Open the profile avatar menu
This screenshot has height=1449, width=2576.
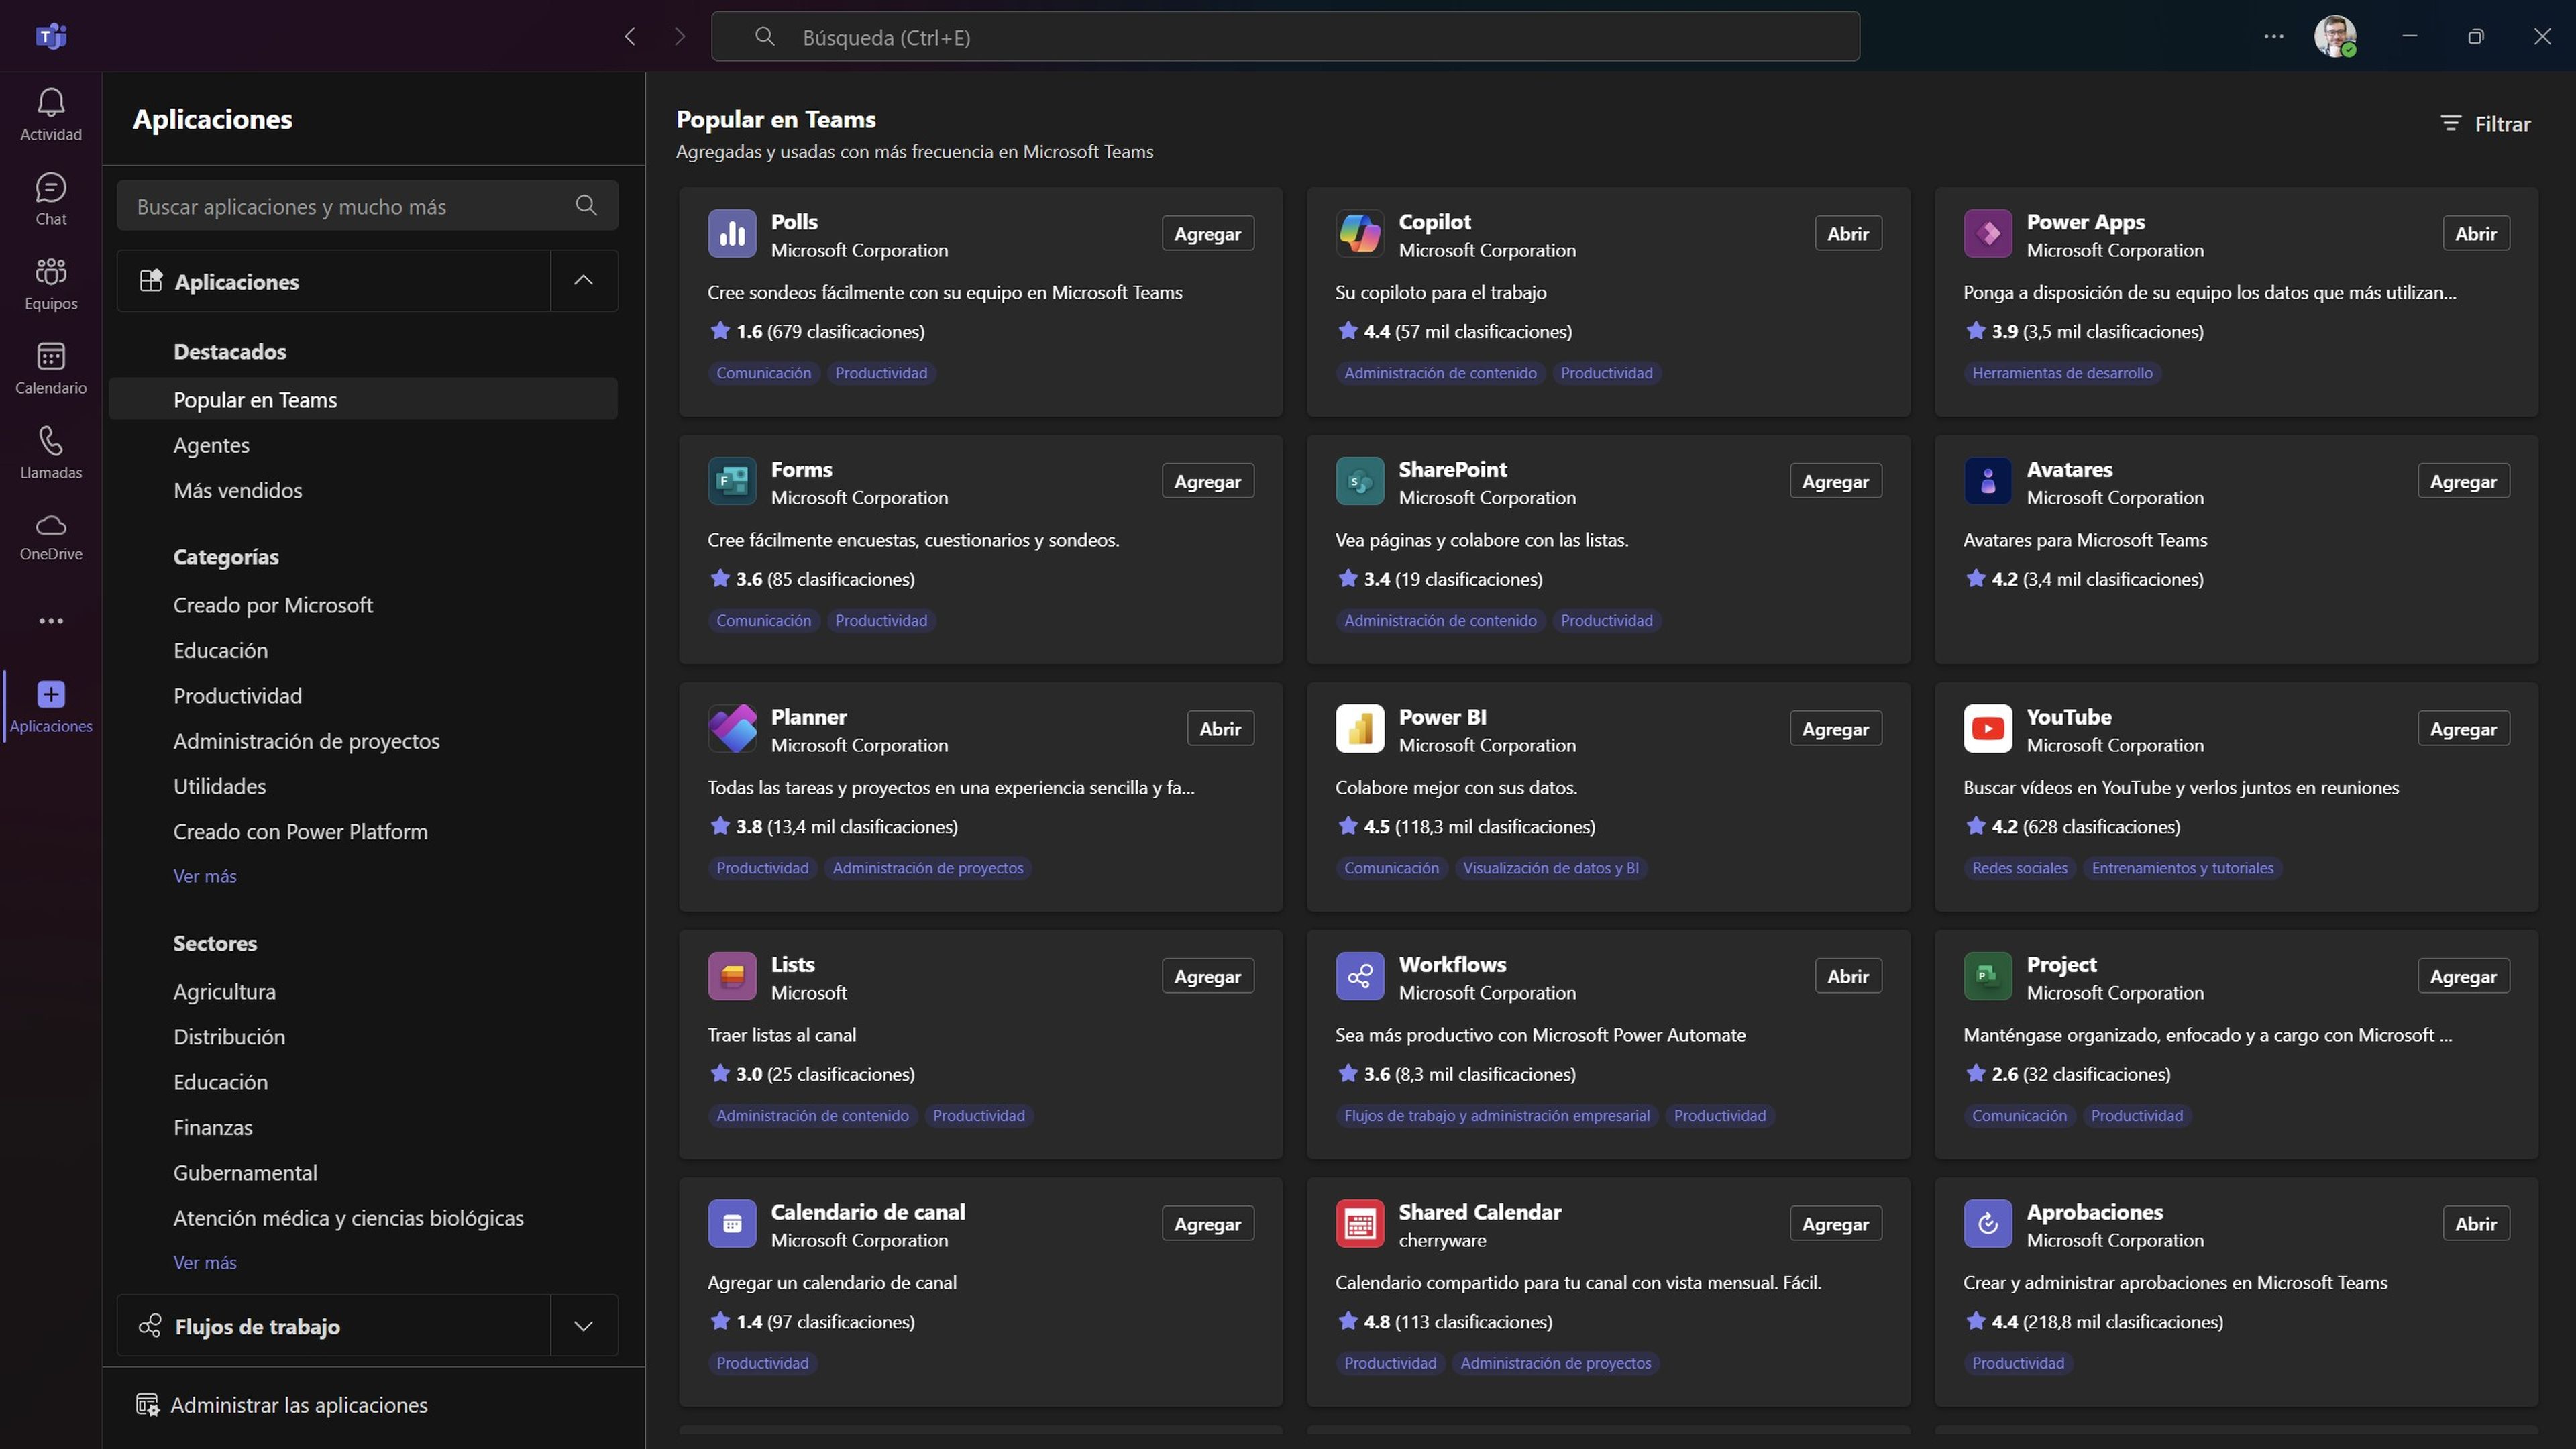coord(2336,37)
